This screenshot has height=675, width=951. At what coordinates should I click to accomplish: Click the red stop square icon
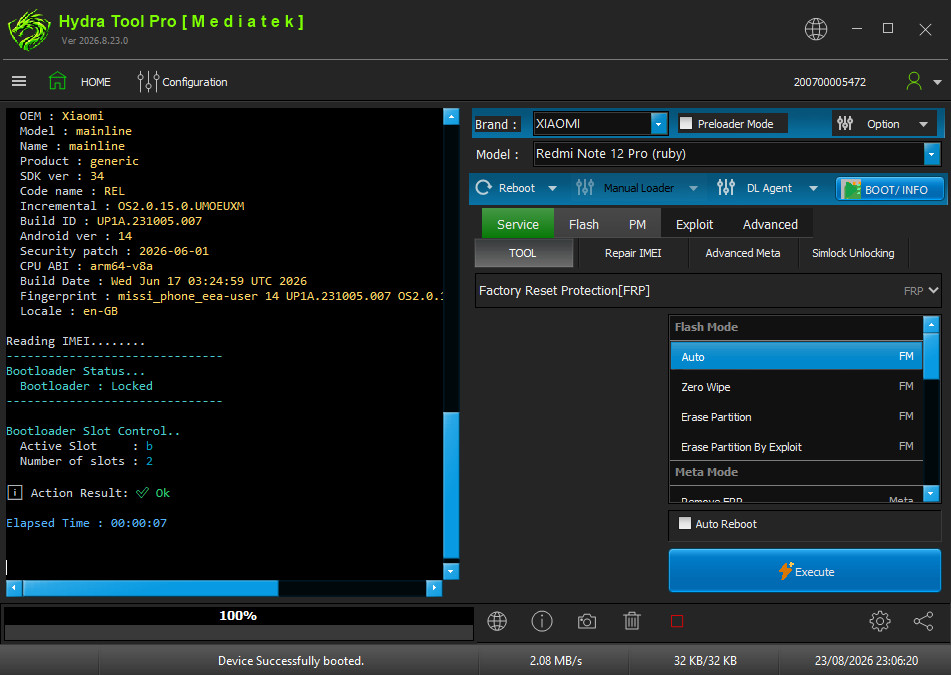point(677,621)
